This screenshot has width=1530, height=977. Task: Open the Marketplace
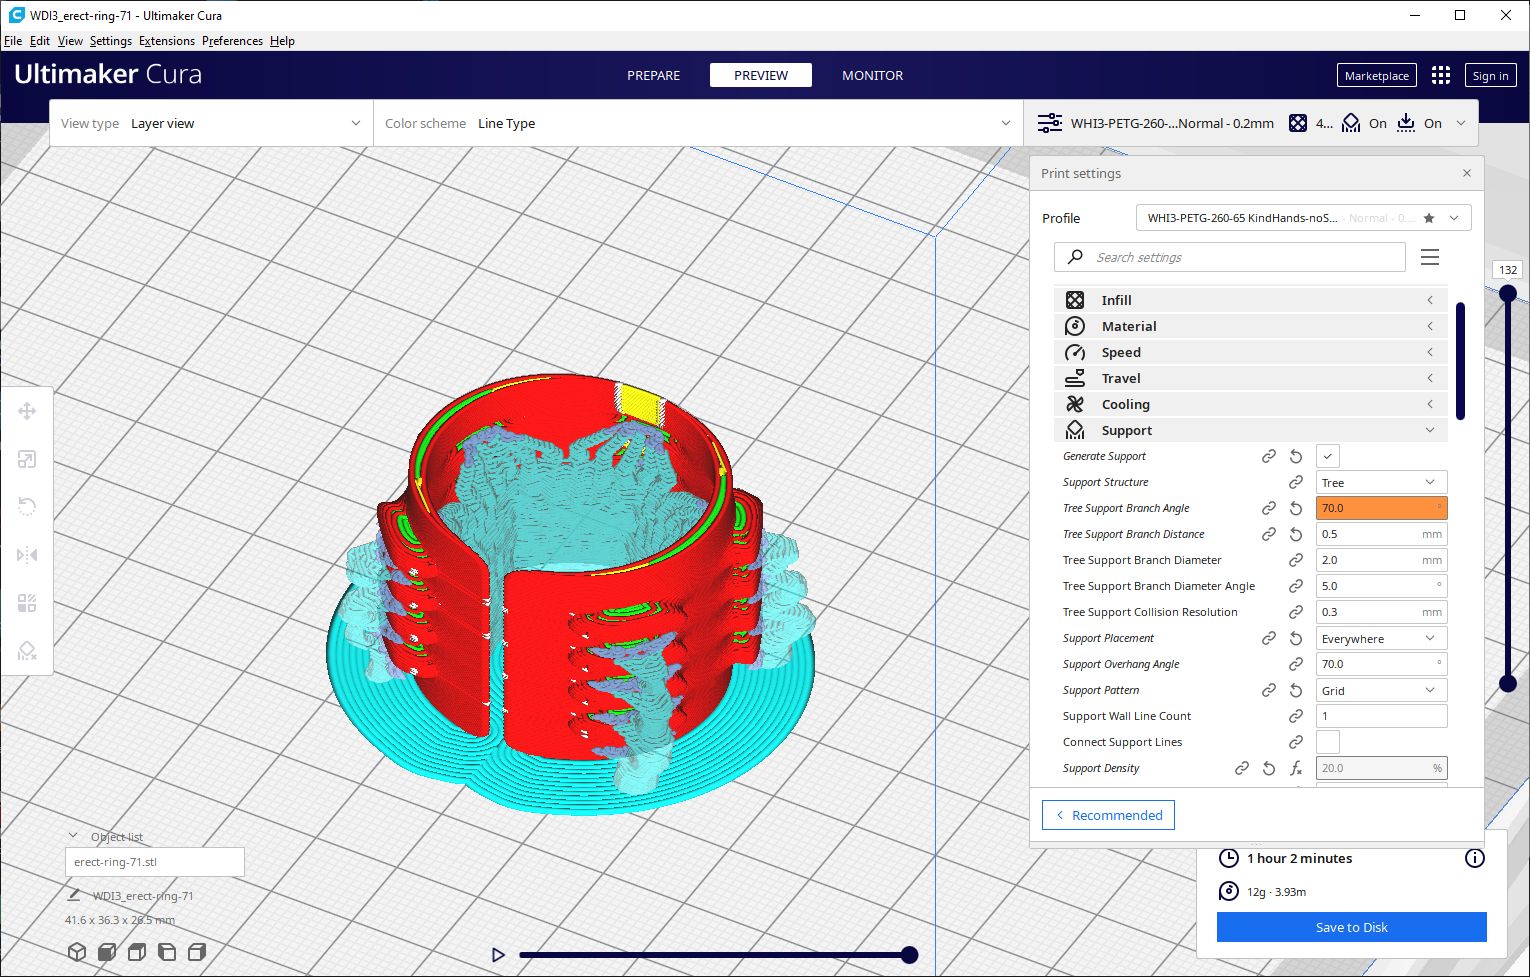[1376, 76]
